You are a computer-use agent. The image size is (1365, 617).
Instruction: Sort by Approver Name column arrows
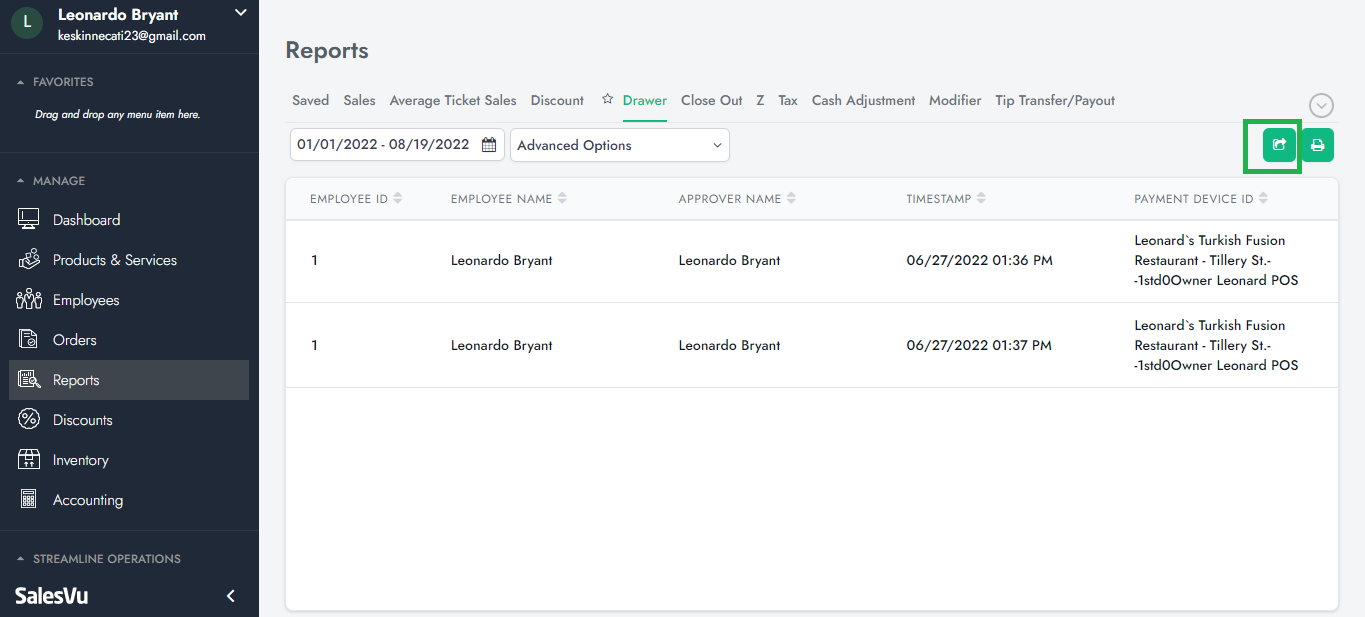tap(791, 199)
